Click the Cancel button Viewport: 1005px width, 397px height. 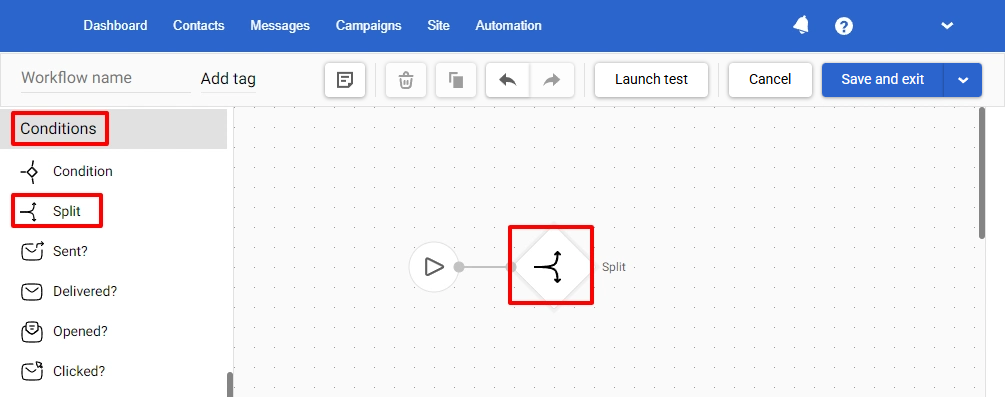coord(770,80)
